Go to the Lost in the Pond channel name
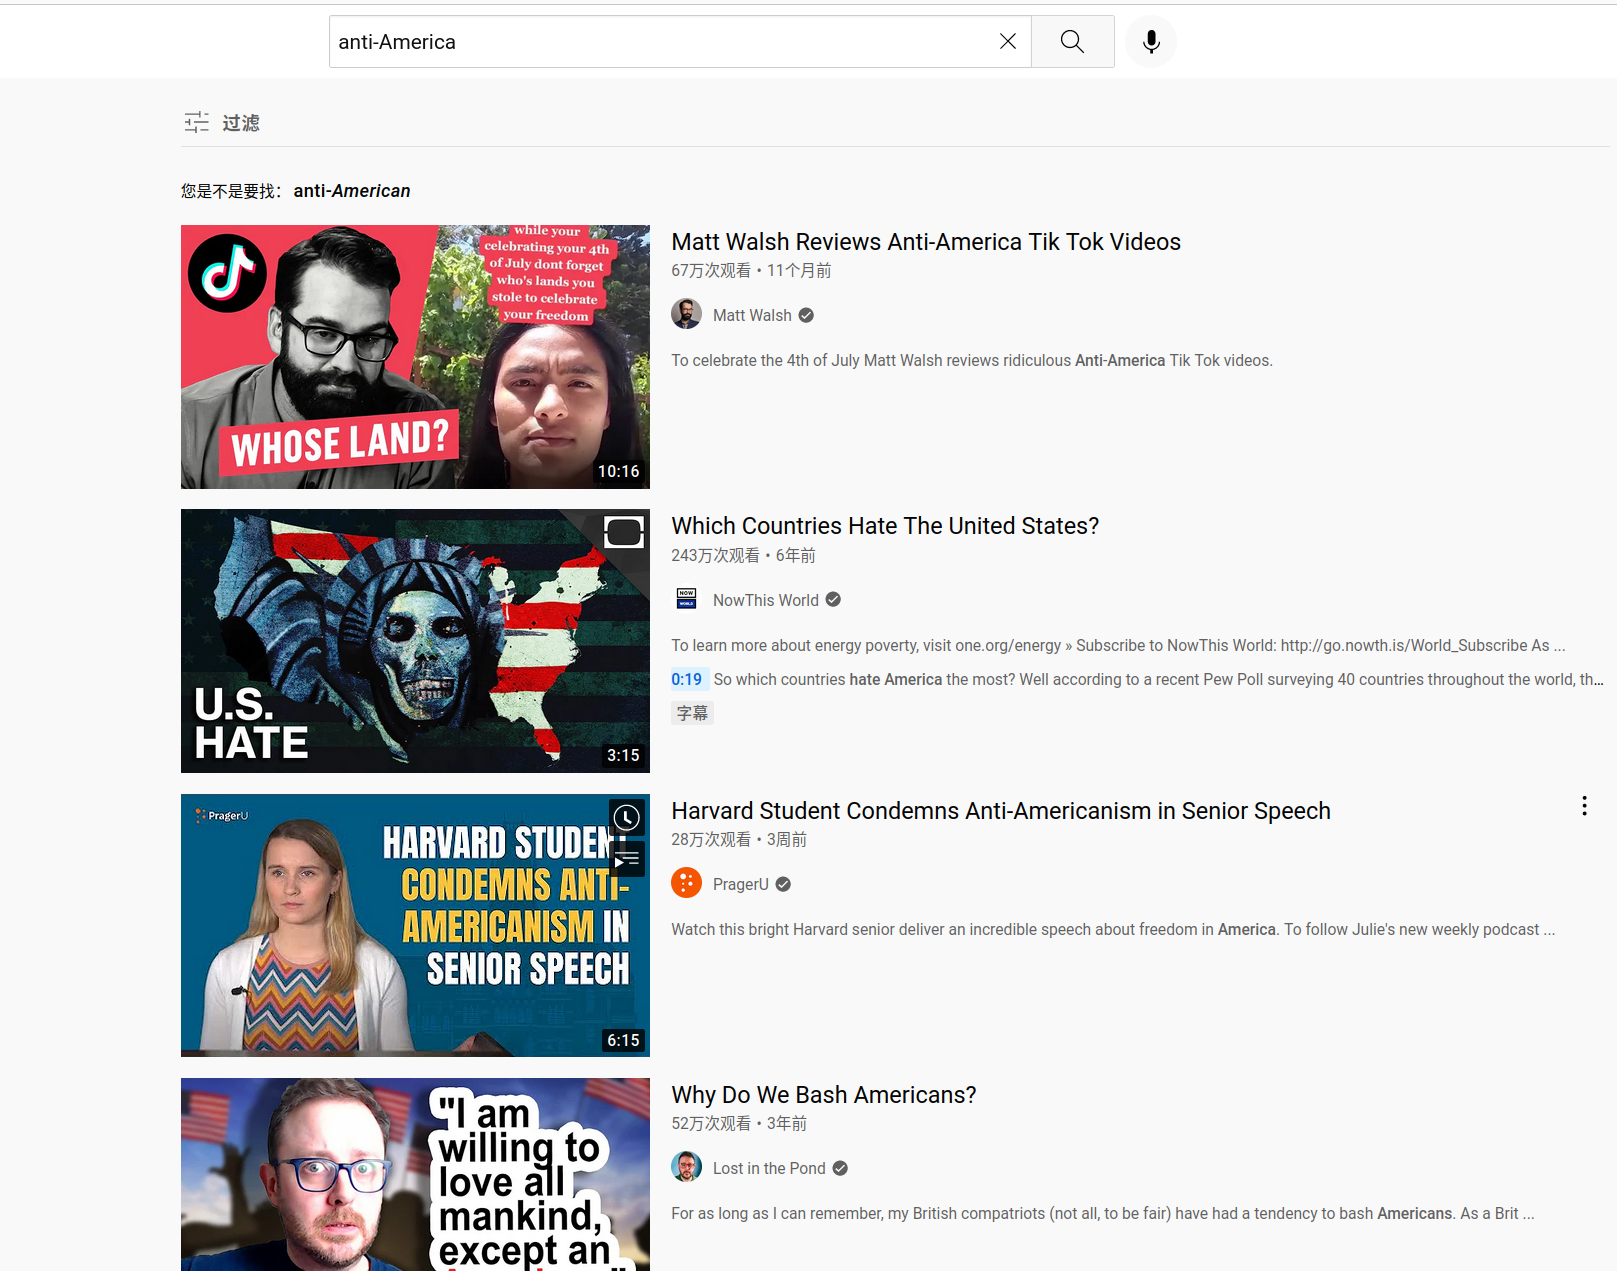The width and height of the screenshot is (1617, 1271). click(769, 1168)
